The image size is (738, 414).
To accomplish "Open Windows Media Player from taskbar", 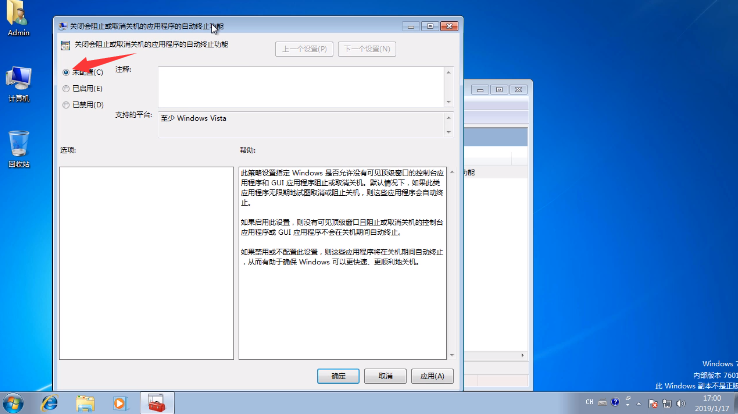I will (120, 402).
